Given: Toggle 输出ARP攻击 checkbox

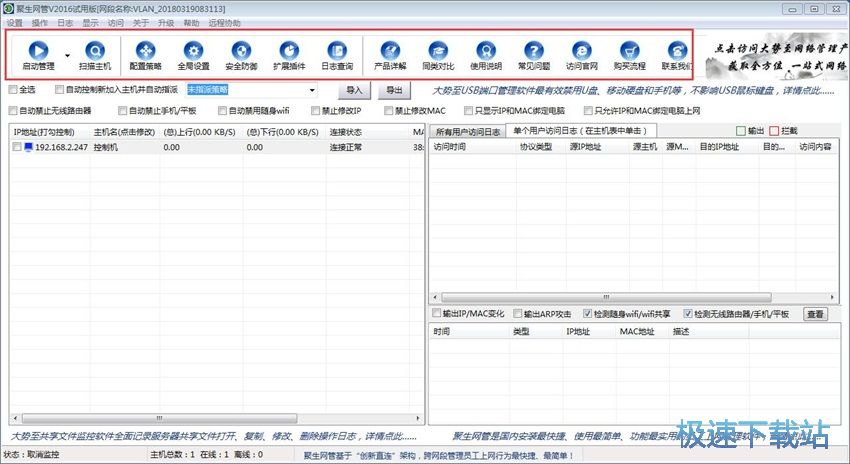Looking at the screenshot, I should [518, 313].
